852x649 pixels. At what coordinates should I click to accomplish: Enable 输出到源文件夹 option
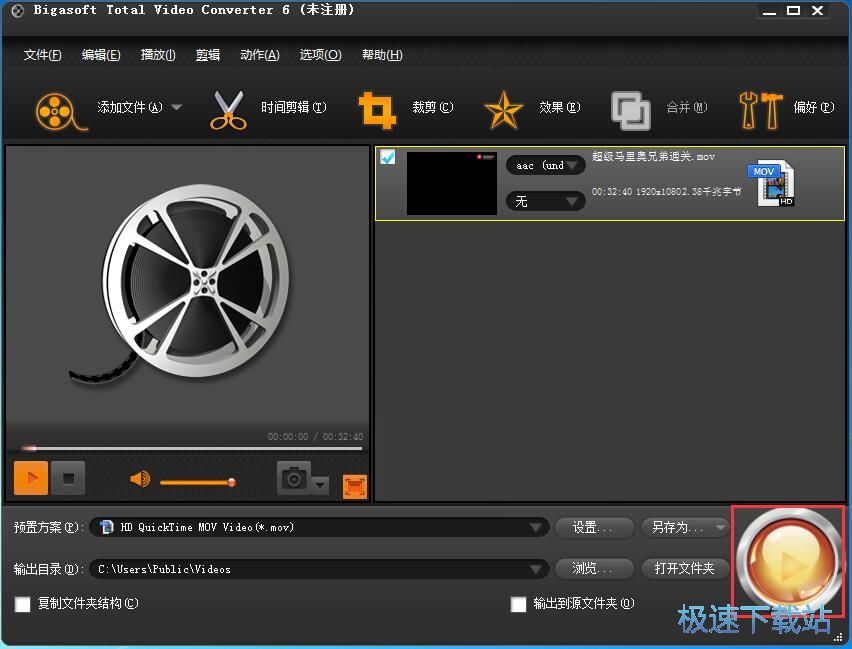tap(518, 604)
